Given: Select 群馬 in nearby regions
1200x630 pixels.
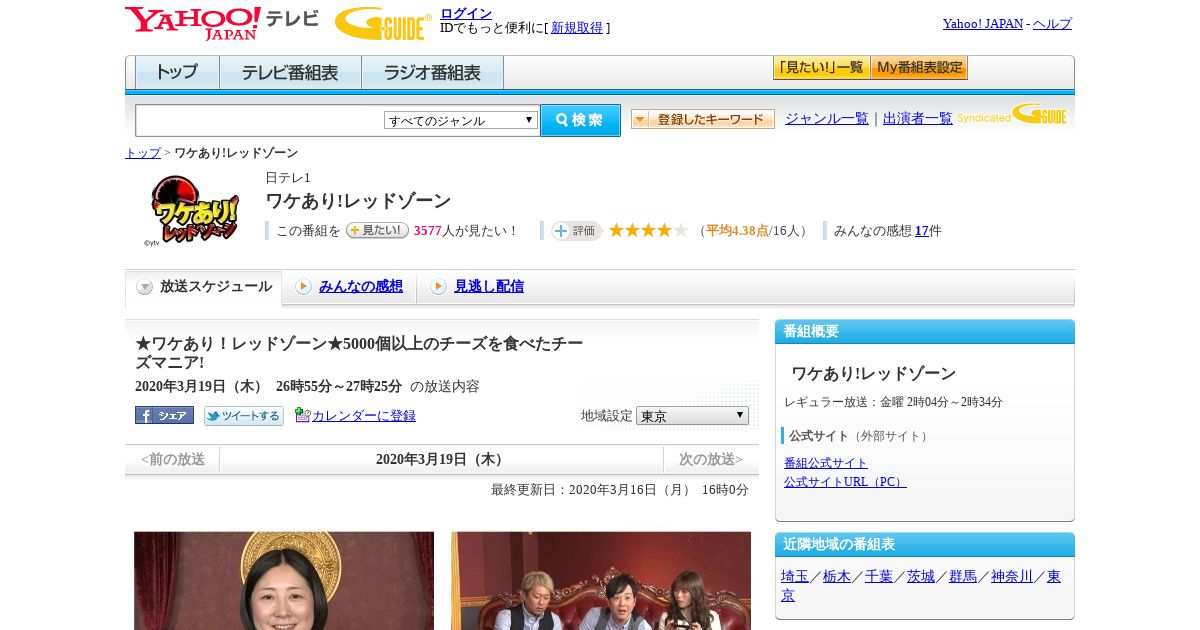Looking at the screenshot, I should 963,576.
